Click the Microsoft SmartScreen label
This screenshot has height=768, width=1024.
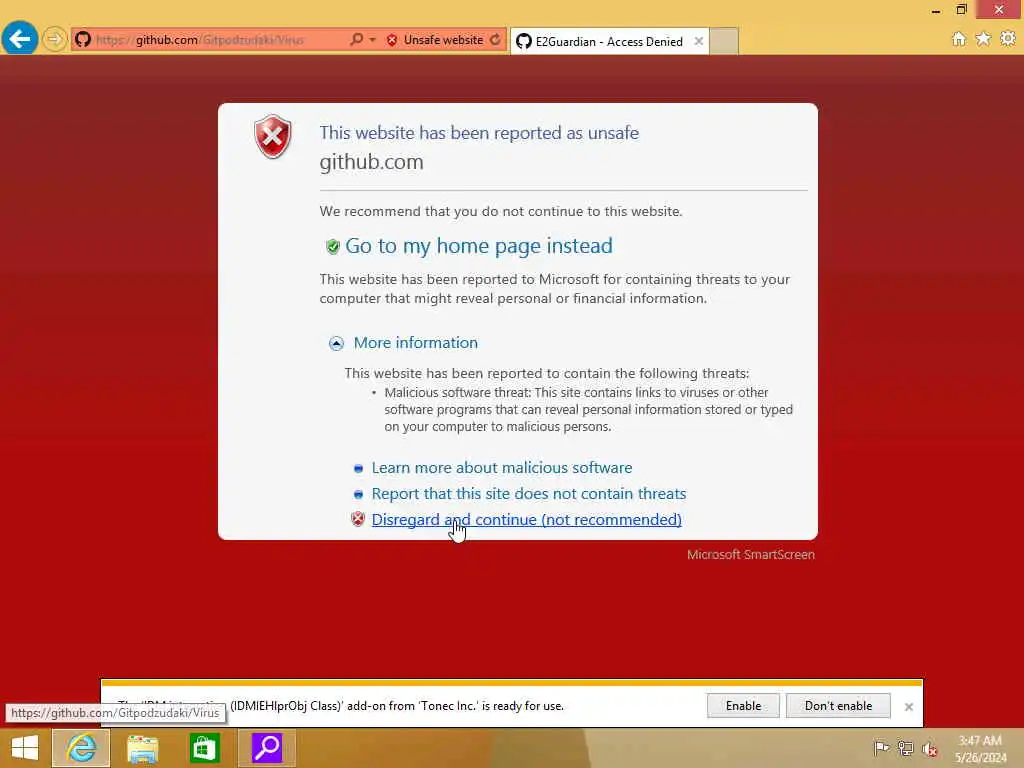point(750,554)
